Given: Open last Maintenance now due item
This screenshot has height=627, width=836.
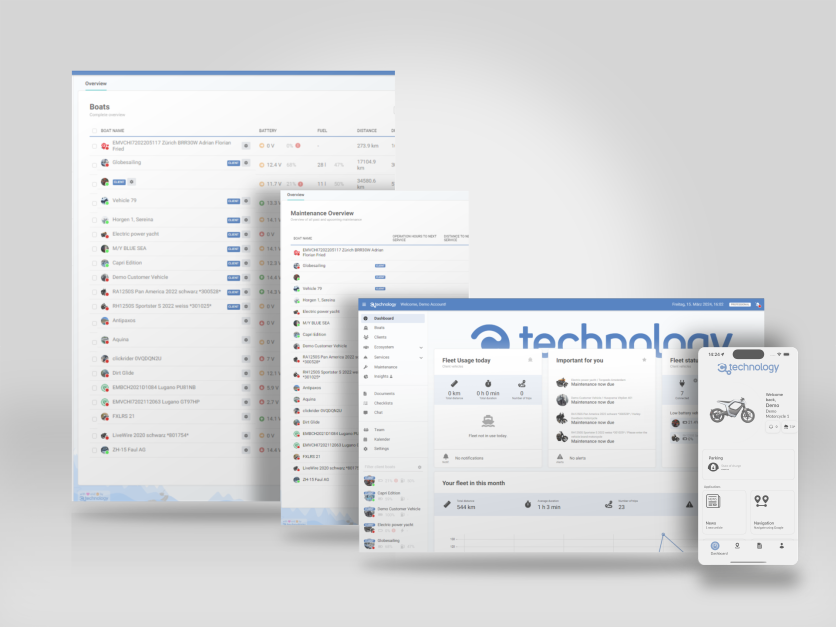Looking at the screenshot, I should tap(601, 437).
